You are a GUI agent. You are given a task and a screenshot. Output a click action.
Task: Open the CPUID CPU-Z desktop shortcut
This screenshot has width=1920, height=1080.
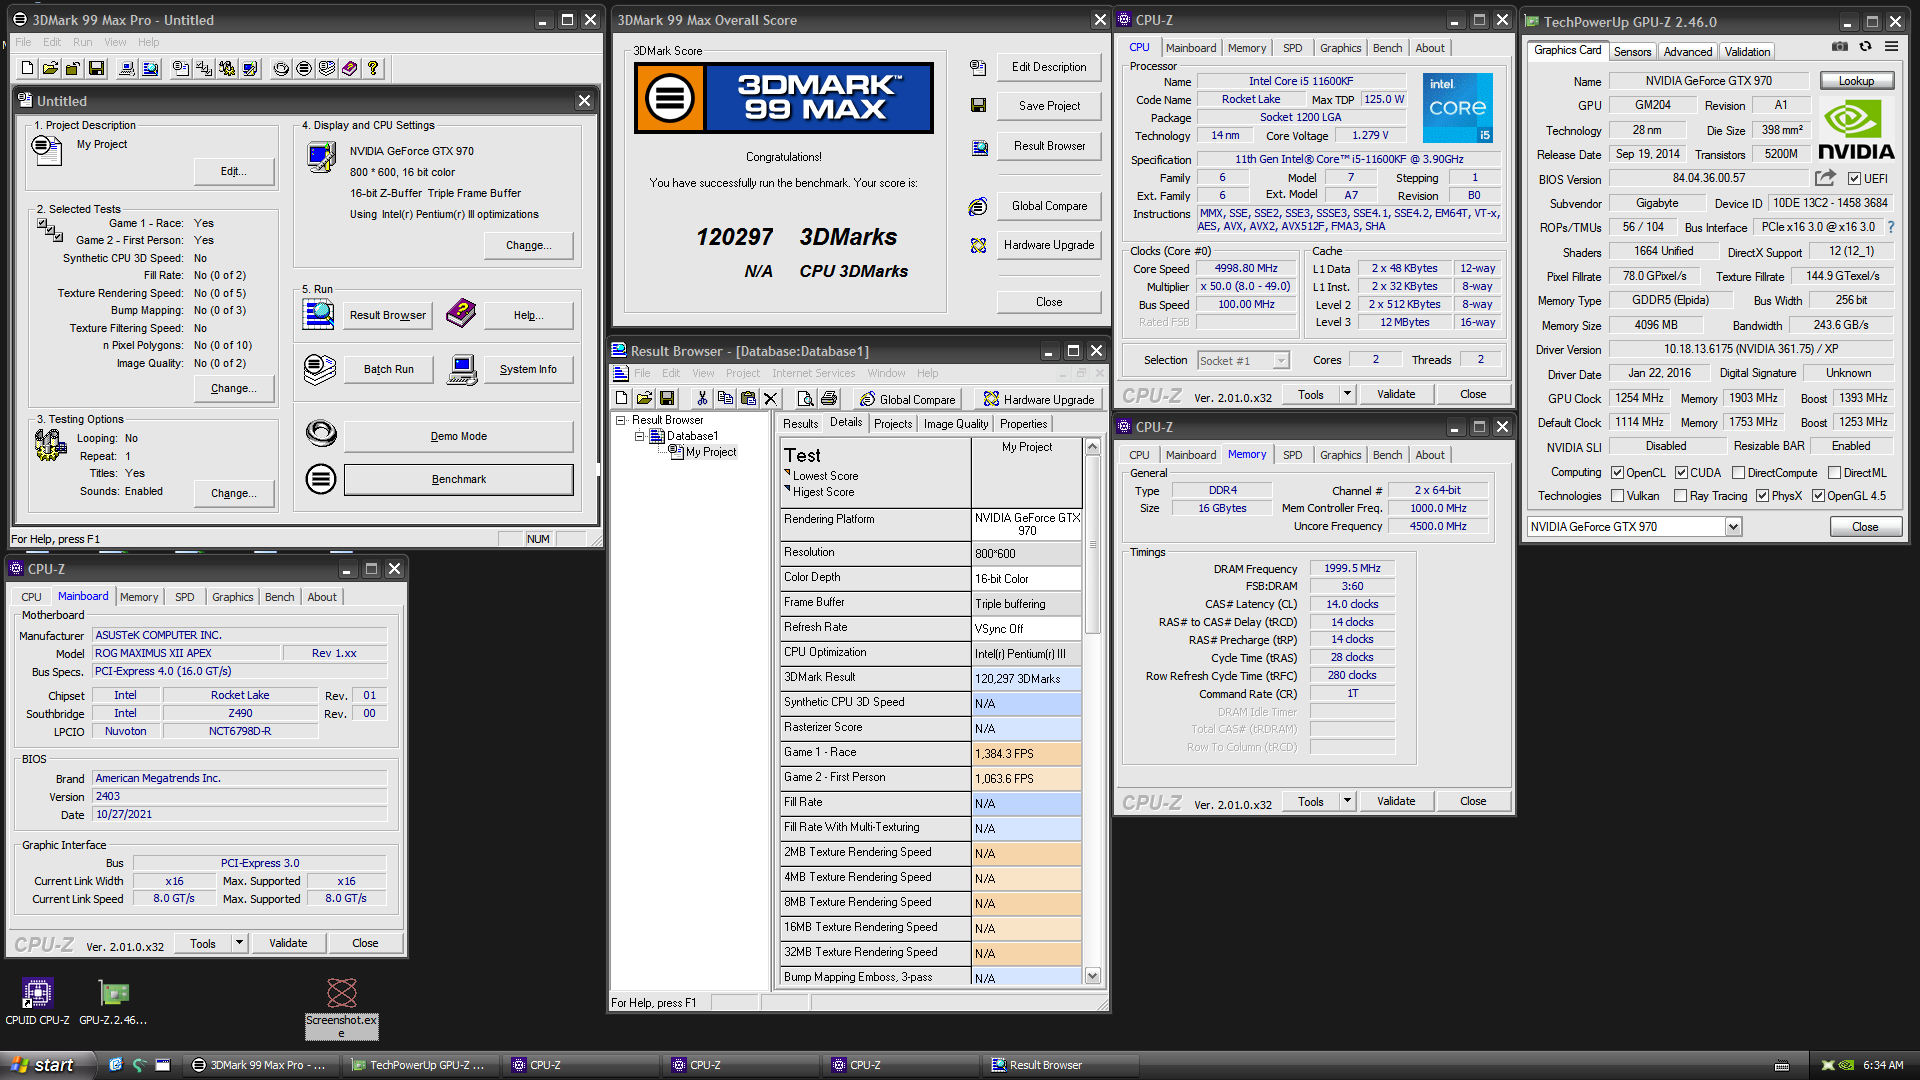click(37, 1001)
